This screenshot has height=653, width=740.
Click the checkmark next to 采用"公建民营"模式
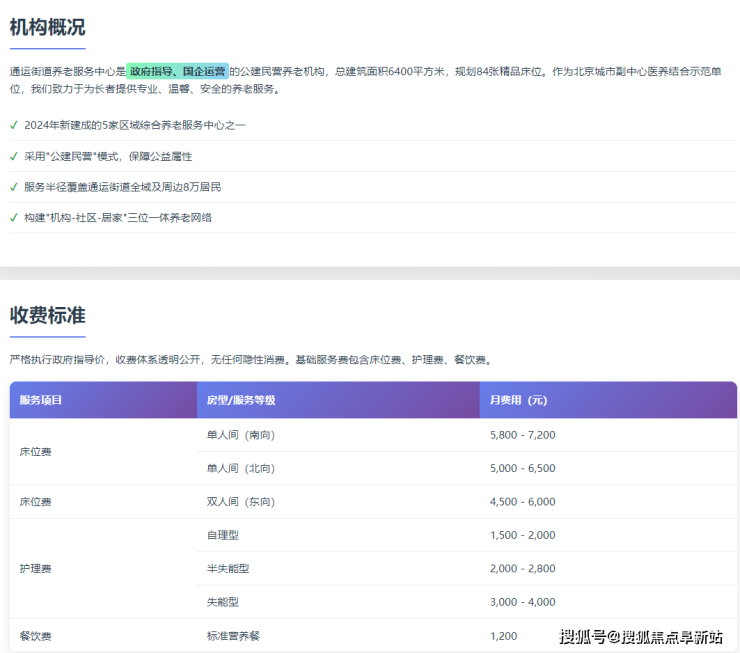[14, 156]
